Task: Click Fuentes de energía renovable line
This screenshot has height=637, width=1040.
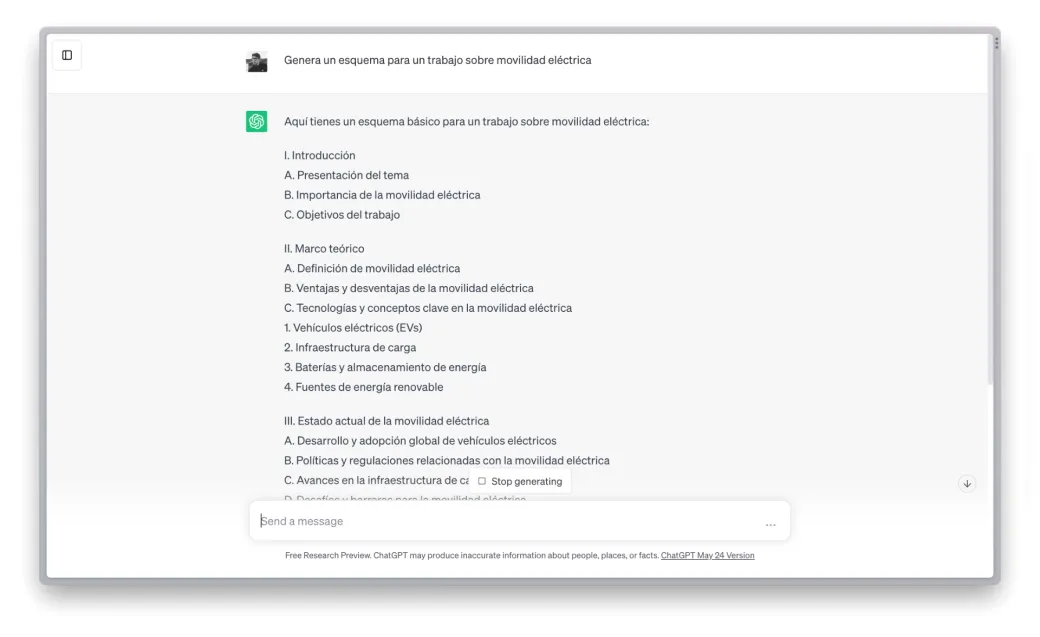Action: tap(363, 388)
